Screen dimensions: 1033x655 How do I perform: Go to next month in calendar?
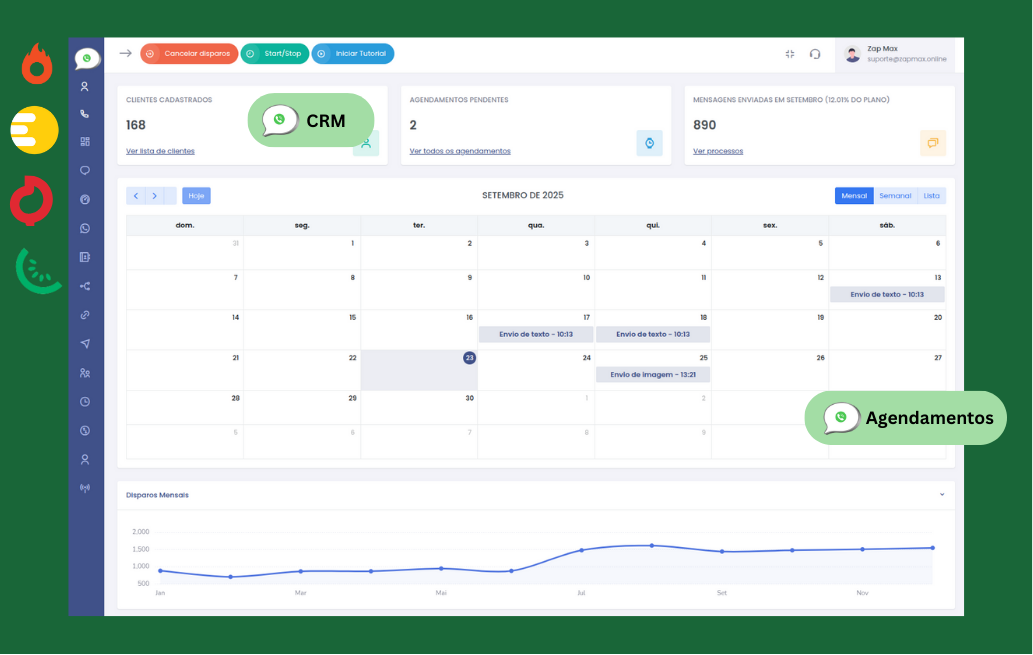154,196
